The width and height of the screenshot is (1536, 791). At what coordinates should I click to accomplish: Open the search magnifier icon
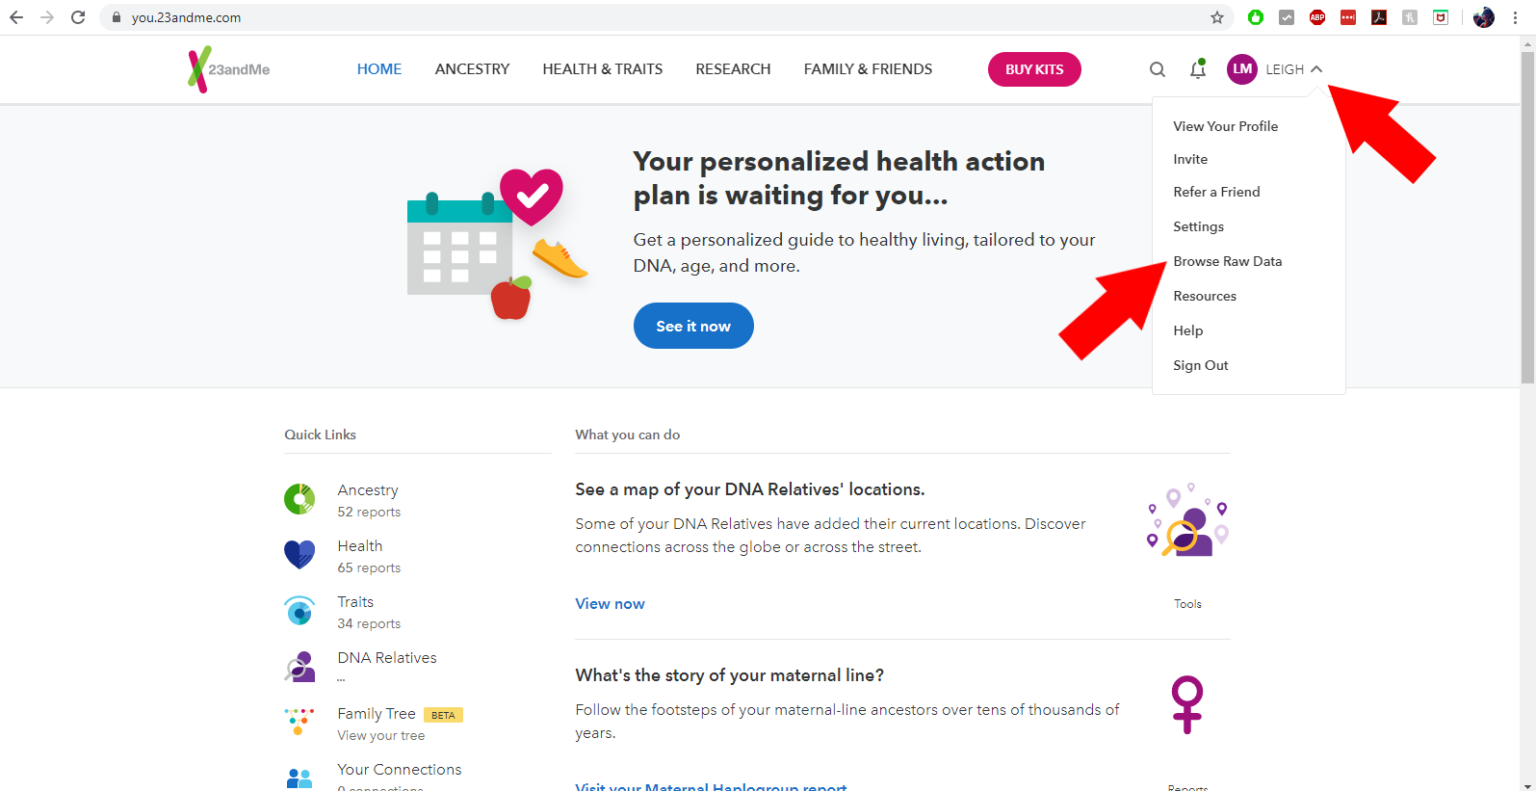click(x=1157, y=69)
